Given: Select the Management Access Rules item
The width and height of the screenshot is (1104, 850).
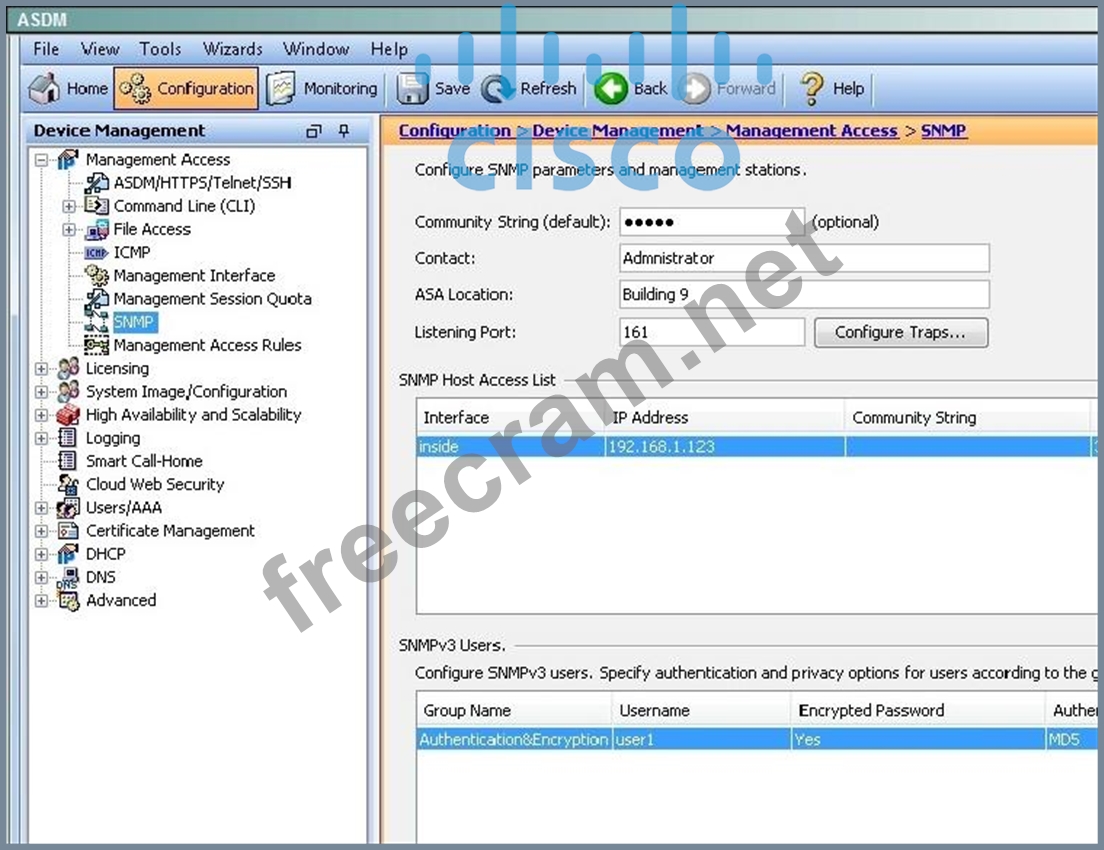Looking at the screenshot, I should (x=206, y=345).
